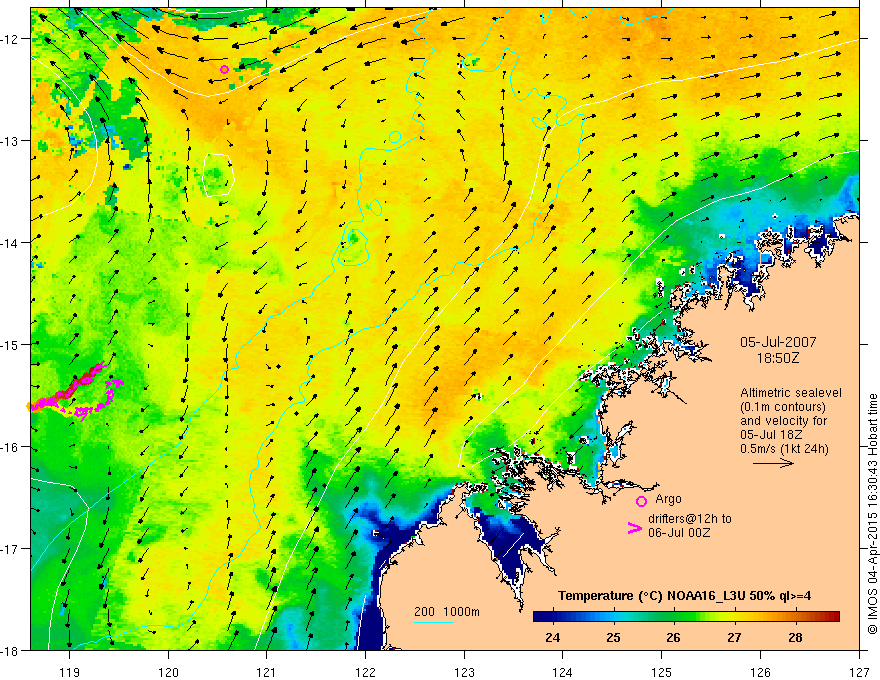Click the colorbar tick label 25
The width and height of the screenshot is (880, 680).
[613, 637]
